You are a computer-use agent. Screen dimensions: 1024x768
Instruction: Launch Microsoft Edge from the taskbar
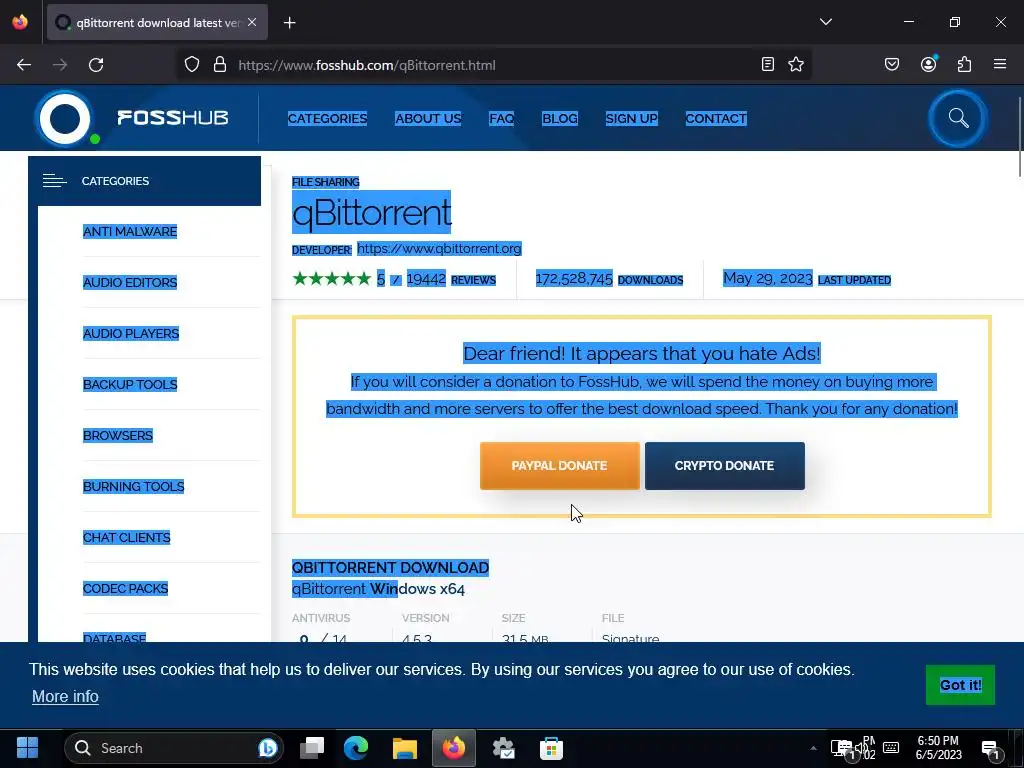356,748
